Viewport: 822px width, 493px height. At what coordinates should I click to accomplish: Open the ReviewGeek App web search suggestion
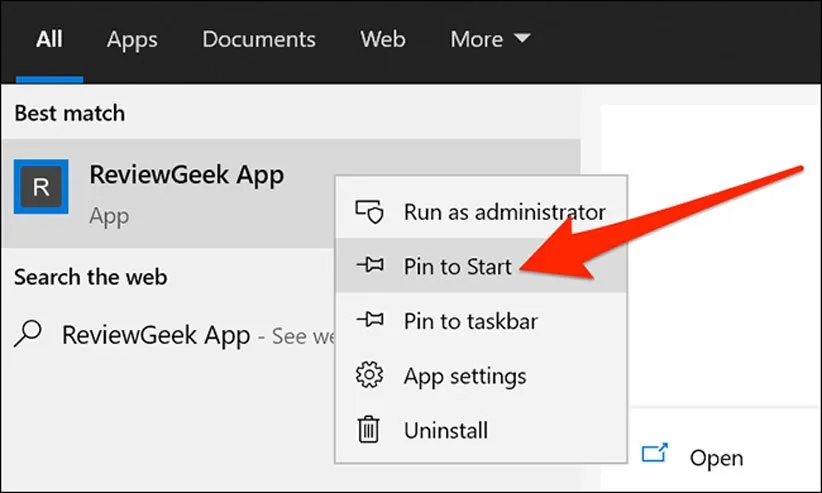pos(155,334)
